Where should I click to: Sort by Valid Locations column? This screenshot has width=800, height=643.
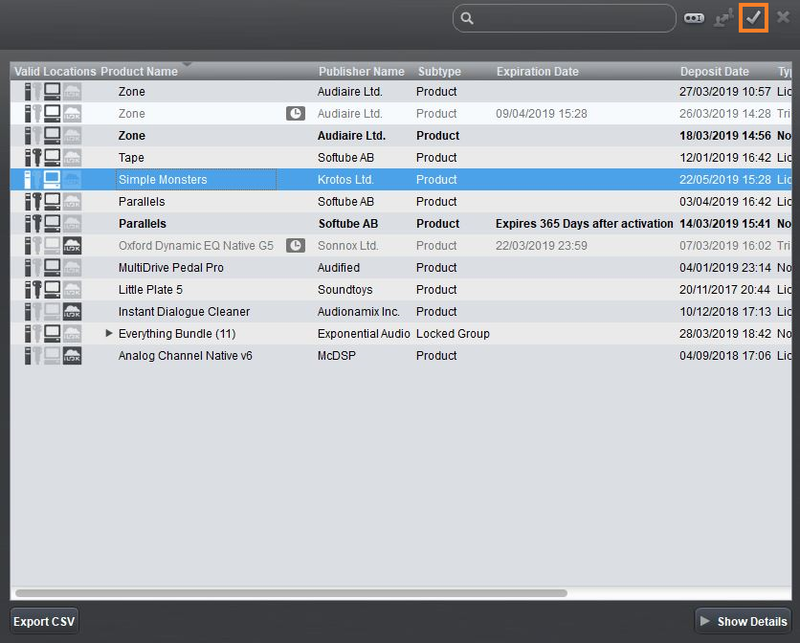point(55,71)
